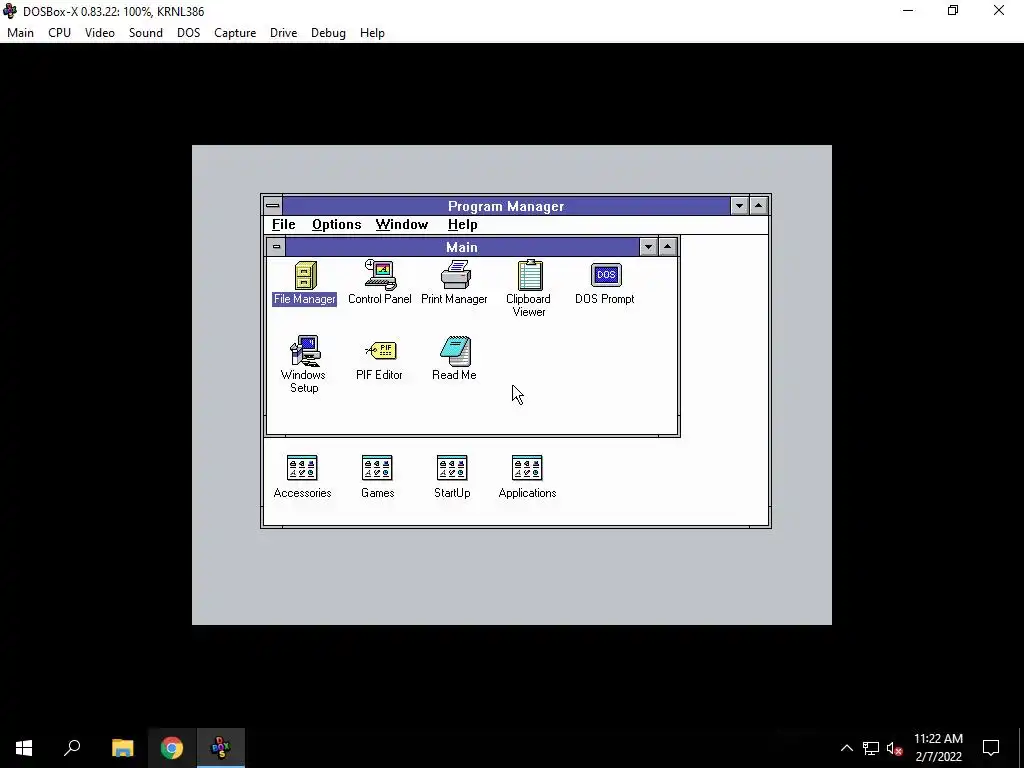The width and height of the screenshot is (1024, 768).
Task: Open DOSBox-X CPU menu
Action: point(59,33)
